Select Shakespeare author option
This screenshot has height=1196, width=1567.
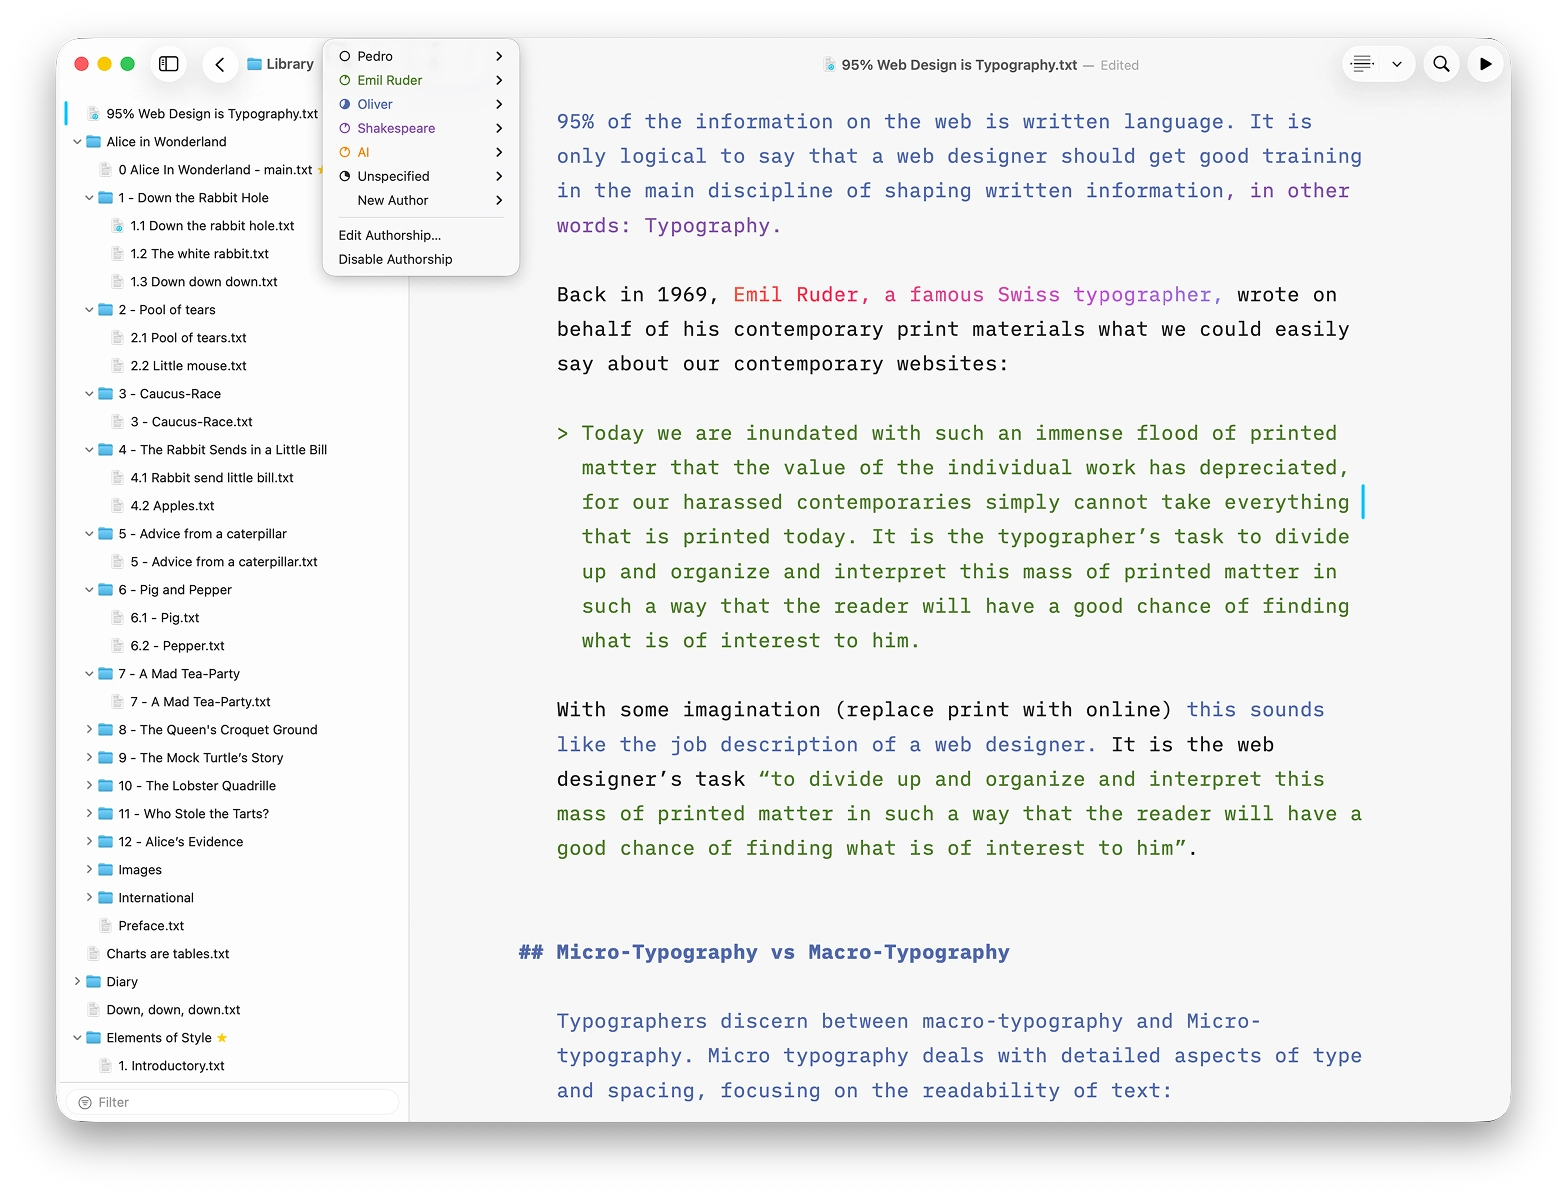pos(421,128)
